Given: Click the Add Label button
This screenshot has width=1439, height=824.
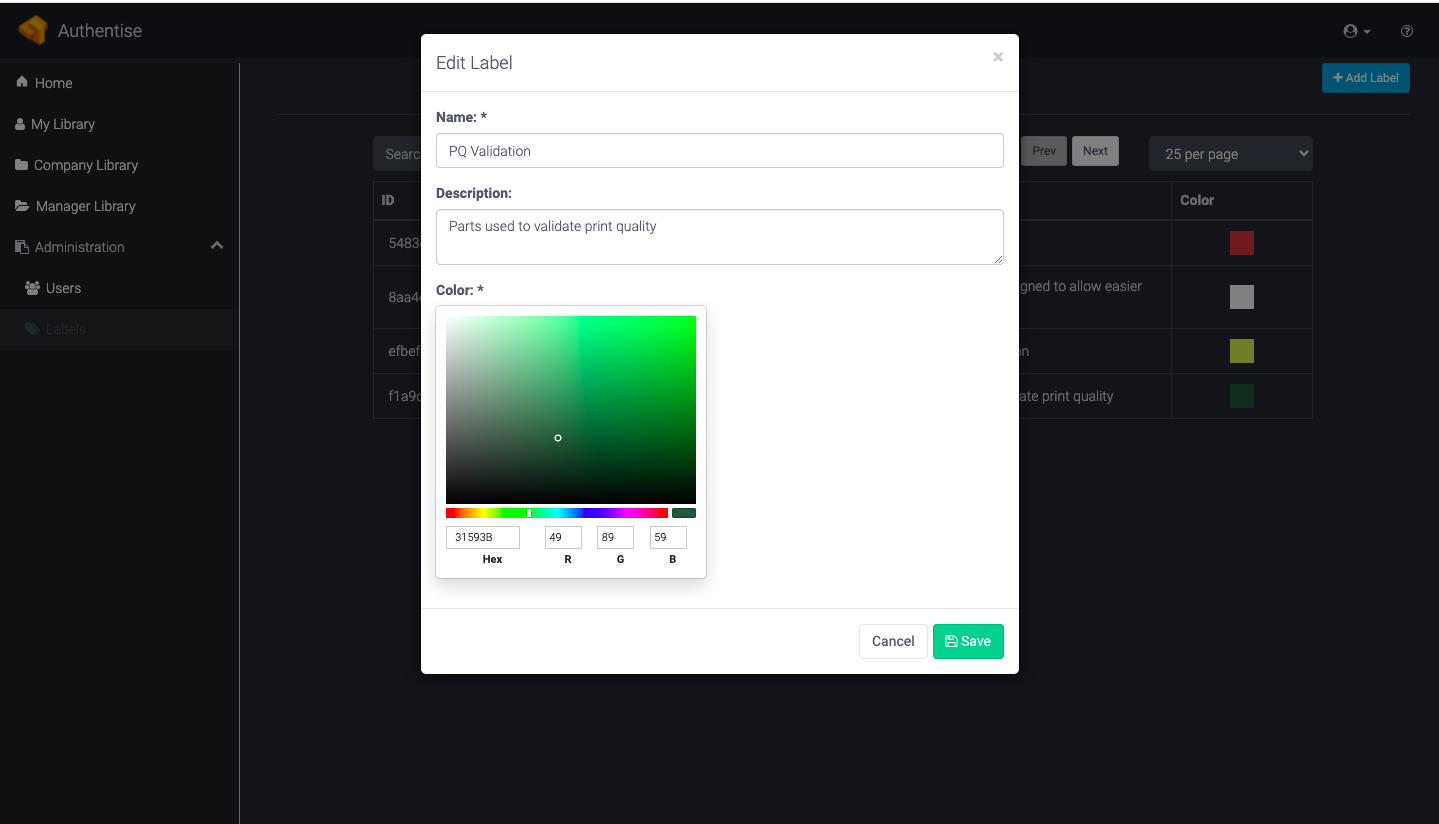Looking at the screenshot, I should [x=1365, y=78].
